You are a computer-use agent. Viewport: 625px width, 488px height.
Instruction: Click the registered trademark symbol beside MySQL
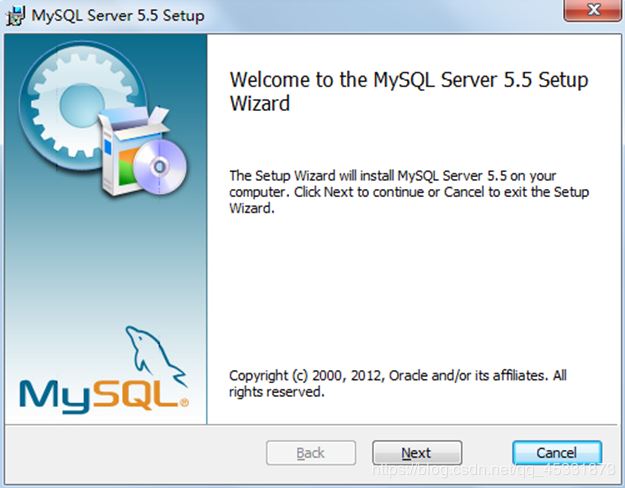[x=185, y=404]
